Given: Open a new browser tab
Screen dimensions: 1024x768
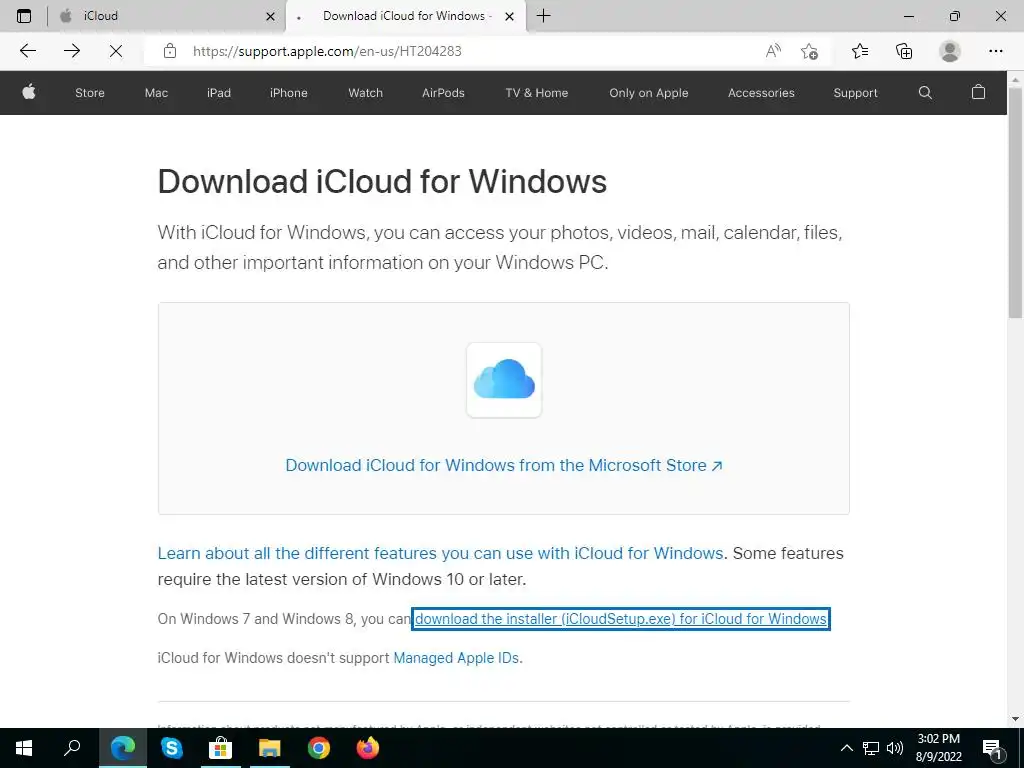Looking at the screenshot, I should click(543, 16).
